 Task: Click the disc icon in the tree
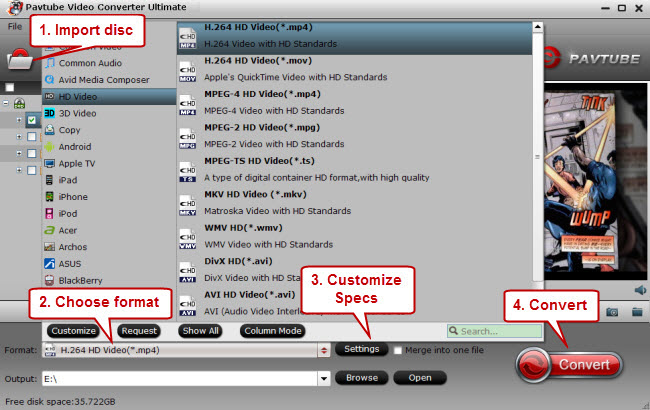(x=19, y=103)
